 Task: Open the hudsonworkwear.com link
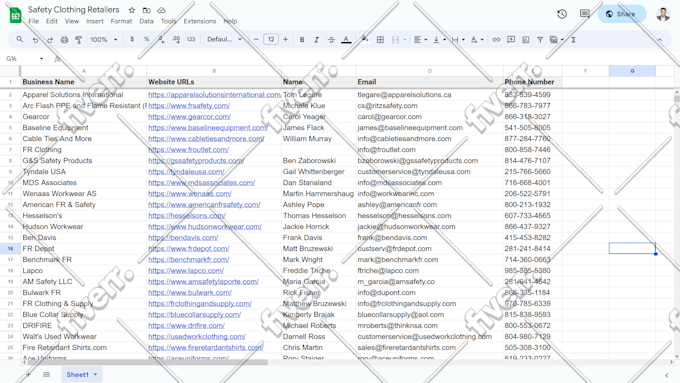click(x=205, y=226)
